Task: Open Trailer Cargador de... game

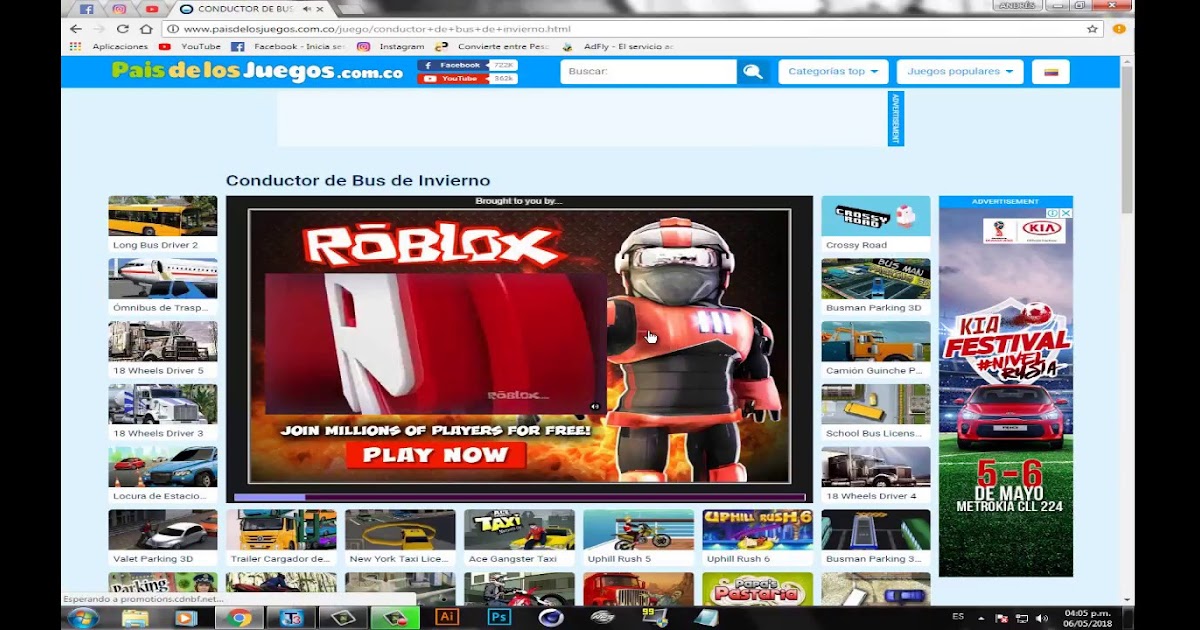Action: pyautogui.click(x=281, y=539)
